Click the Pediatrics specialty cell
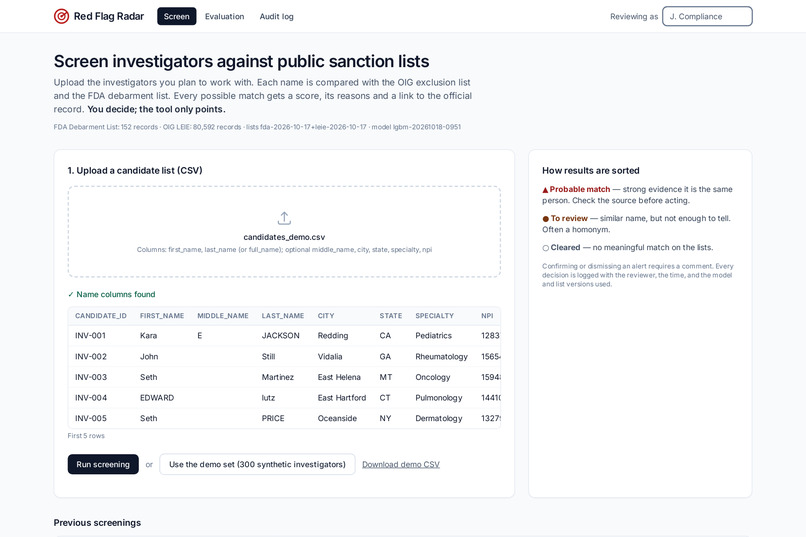The width and height of the screenshot is (806, 537). 433,336
